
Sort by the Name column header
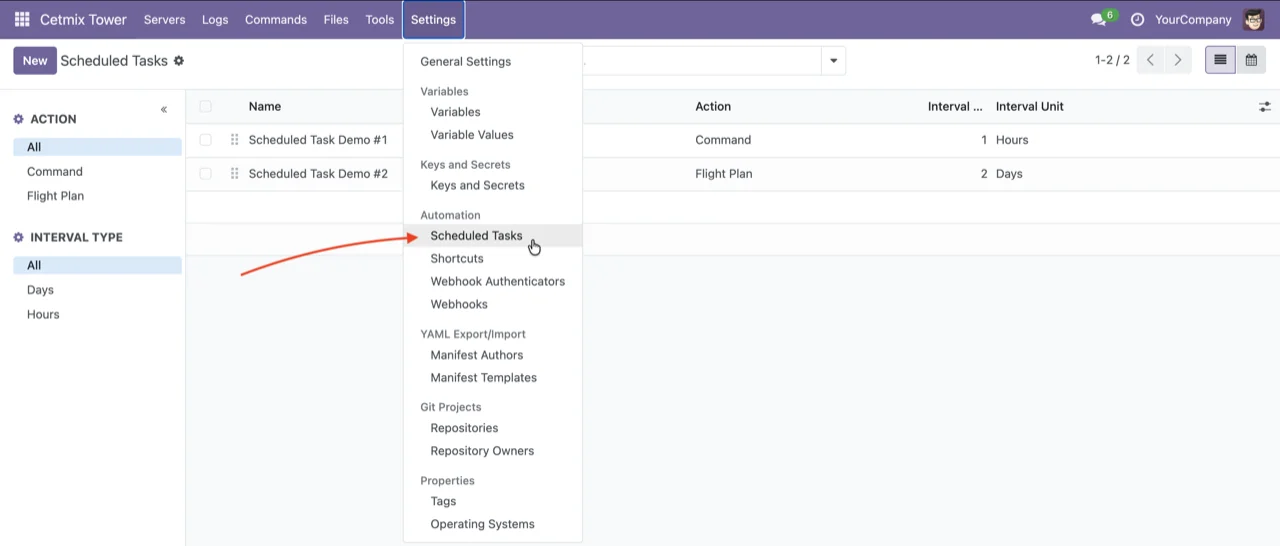pyautogui.click(x=265, y=106)
